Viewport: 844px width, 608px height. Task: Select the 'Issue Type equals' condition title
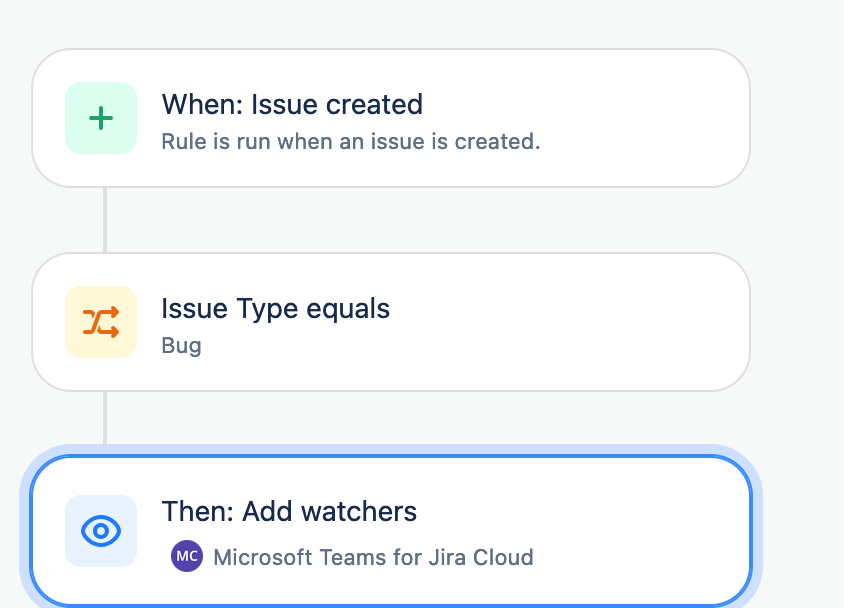point(276,309)
